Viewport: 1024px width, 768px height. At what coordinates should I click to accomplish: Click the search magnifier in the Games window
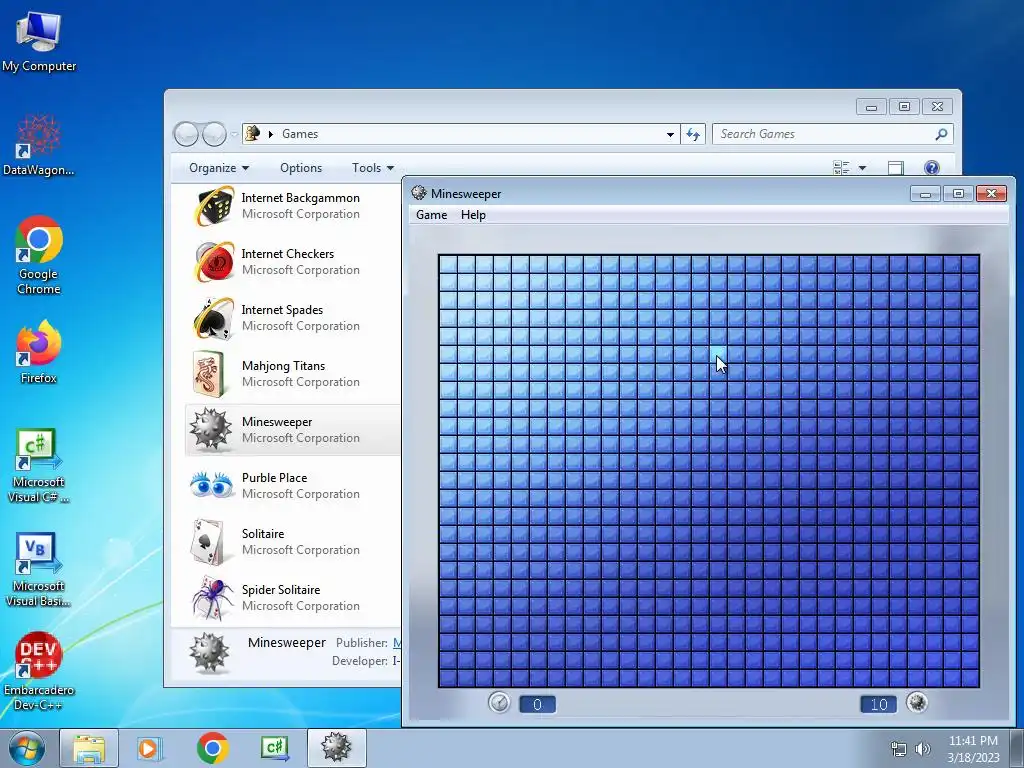[941, 134]
